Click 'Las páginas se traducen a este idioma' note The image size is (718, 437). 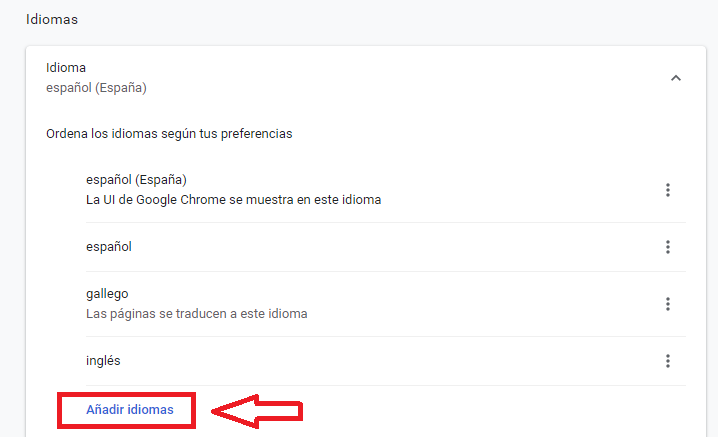(197, 314)
